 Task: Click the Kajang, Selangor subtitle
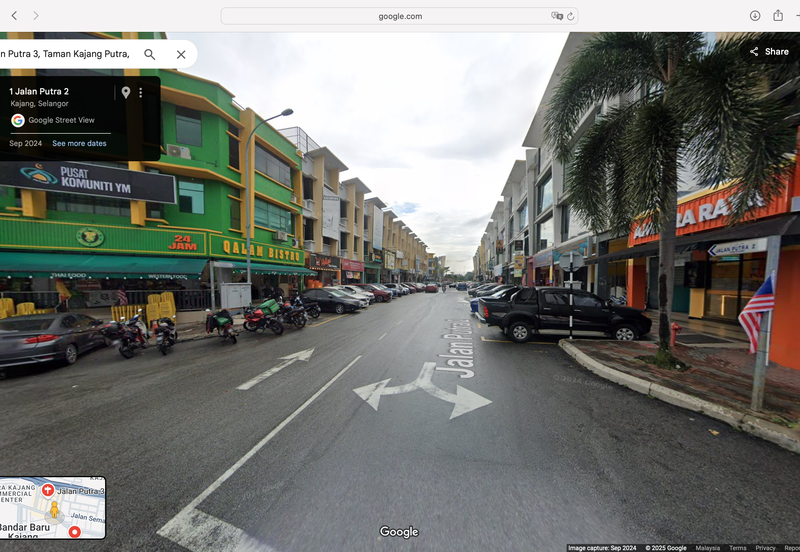point(39,104)
